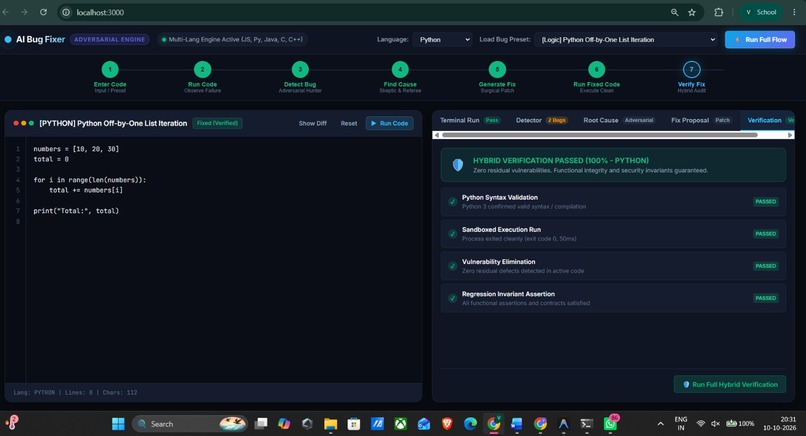Click the Fixed (Verified) status badge
The width and height of the screenshot is (806, 436).
pyautogui.click(x=217, y=123)
